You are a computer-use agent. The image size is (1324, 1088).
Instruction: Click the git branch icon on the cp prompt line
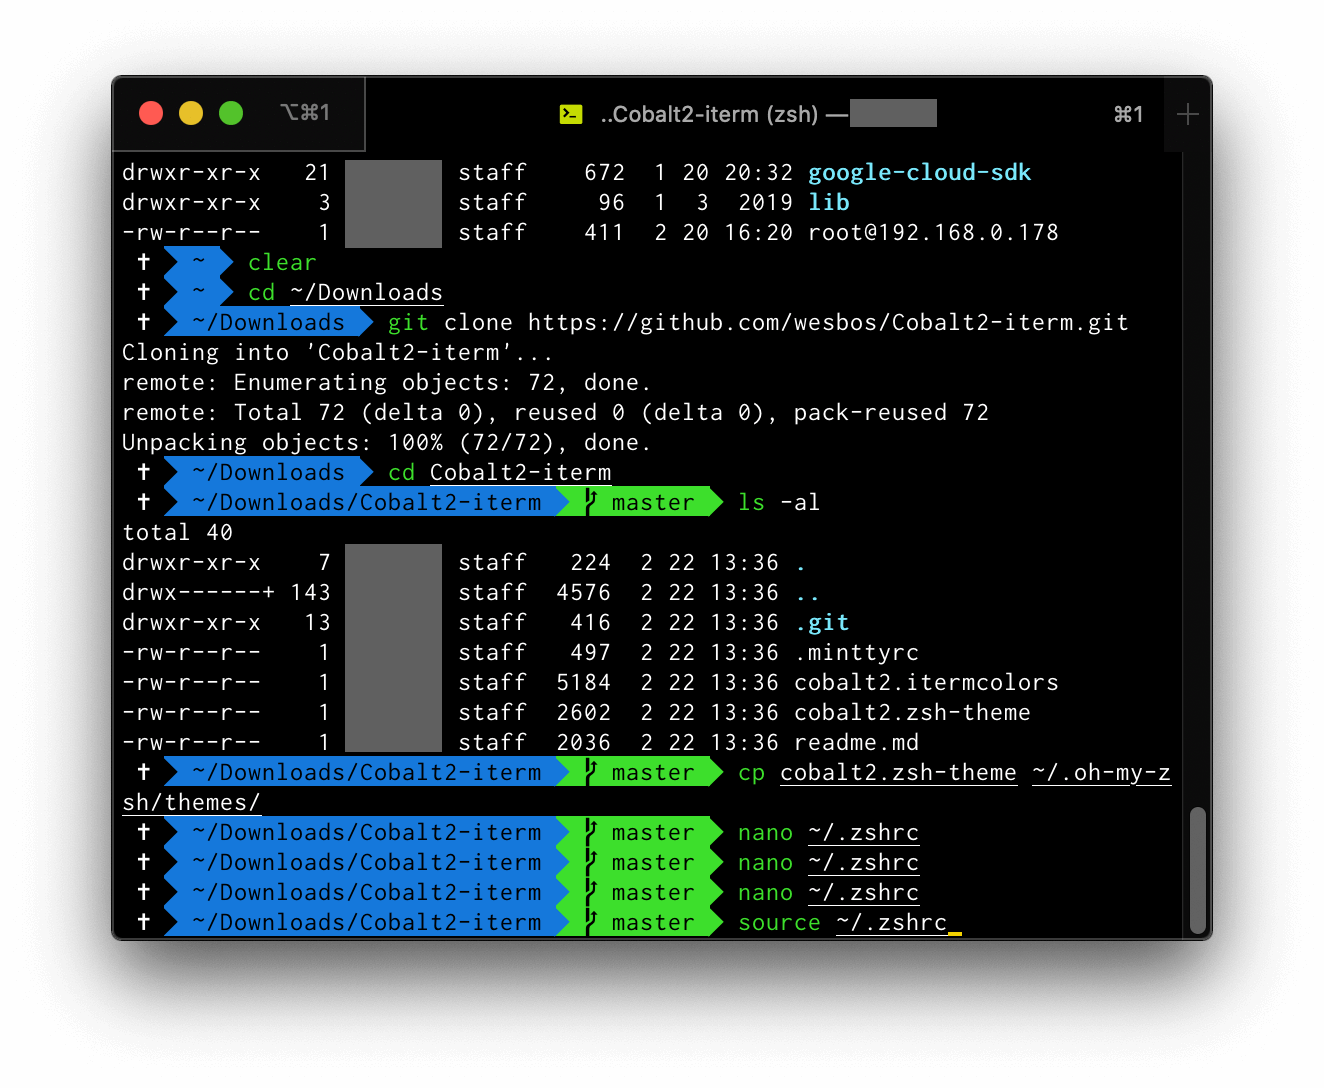coord(591,773)
